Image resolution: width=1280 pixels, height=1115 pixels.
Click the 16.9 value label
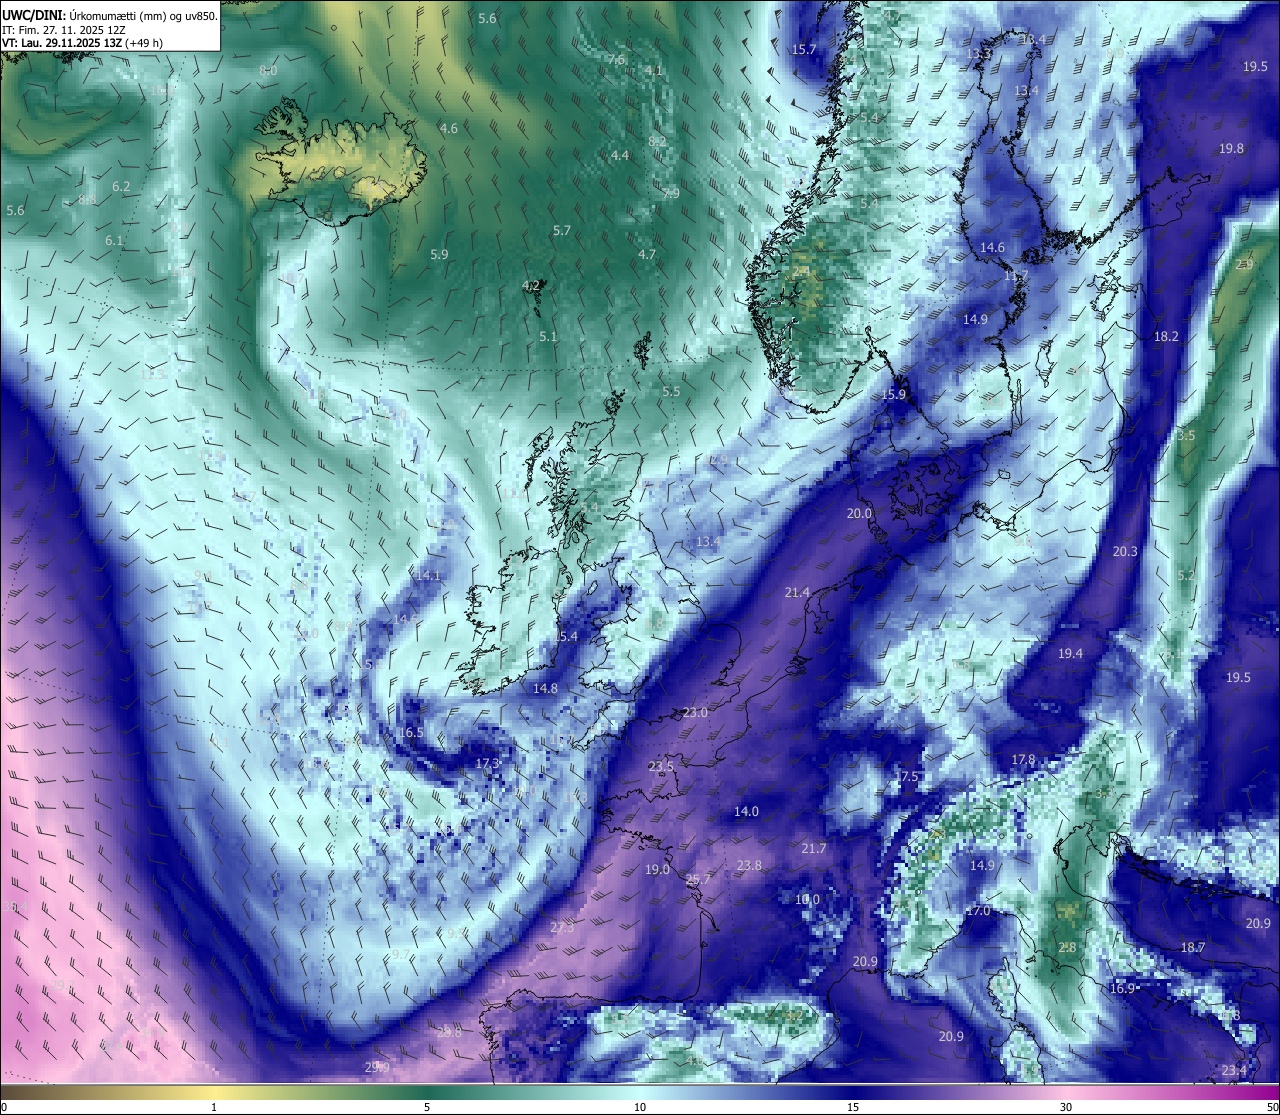coord(1122,989)
